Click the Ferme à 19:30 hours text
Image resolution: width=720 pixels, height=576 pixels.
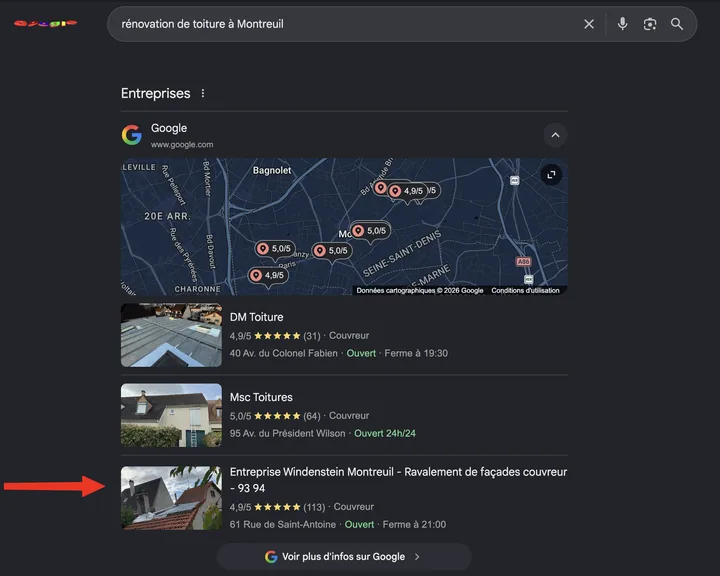tap(416, 353)
